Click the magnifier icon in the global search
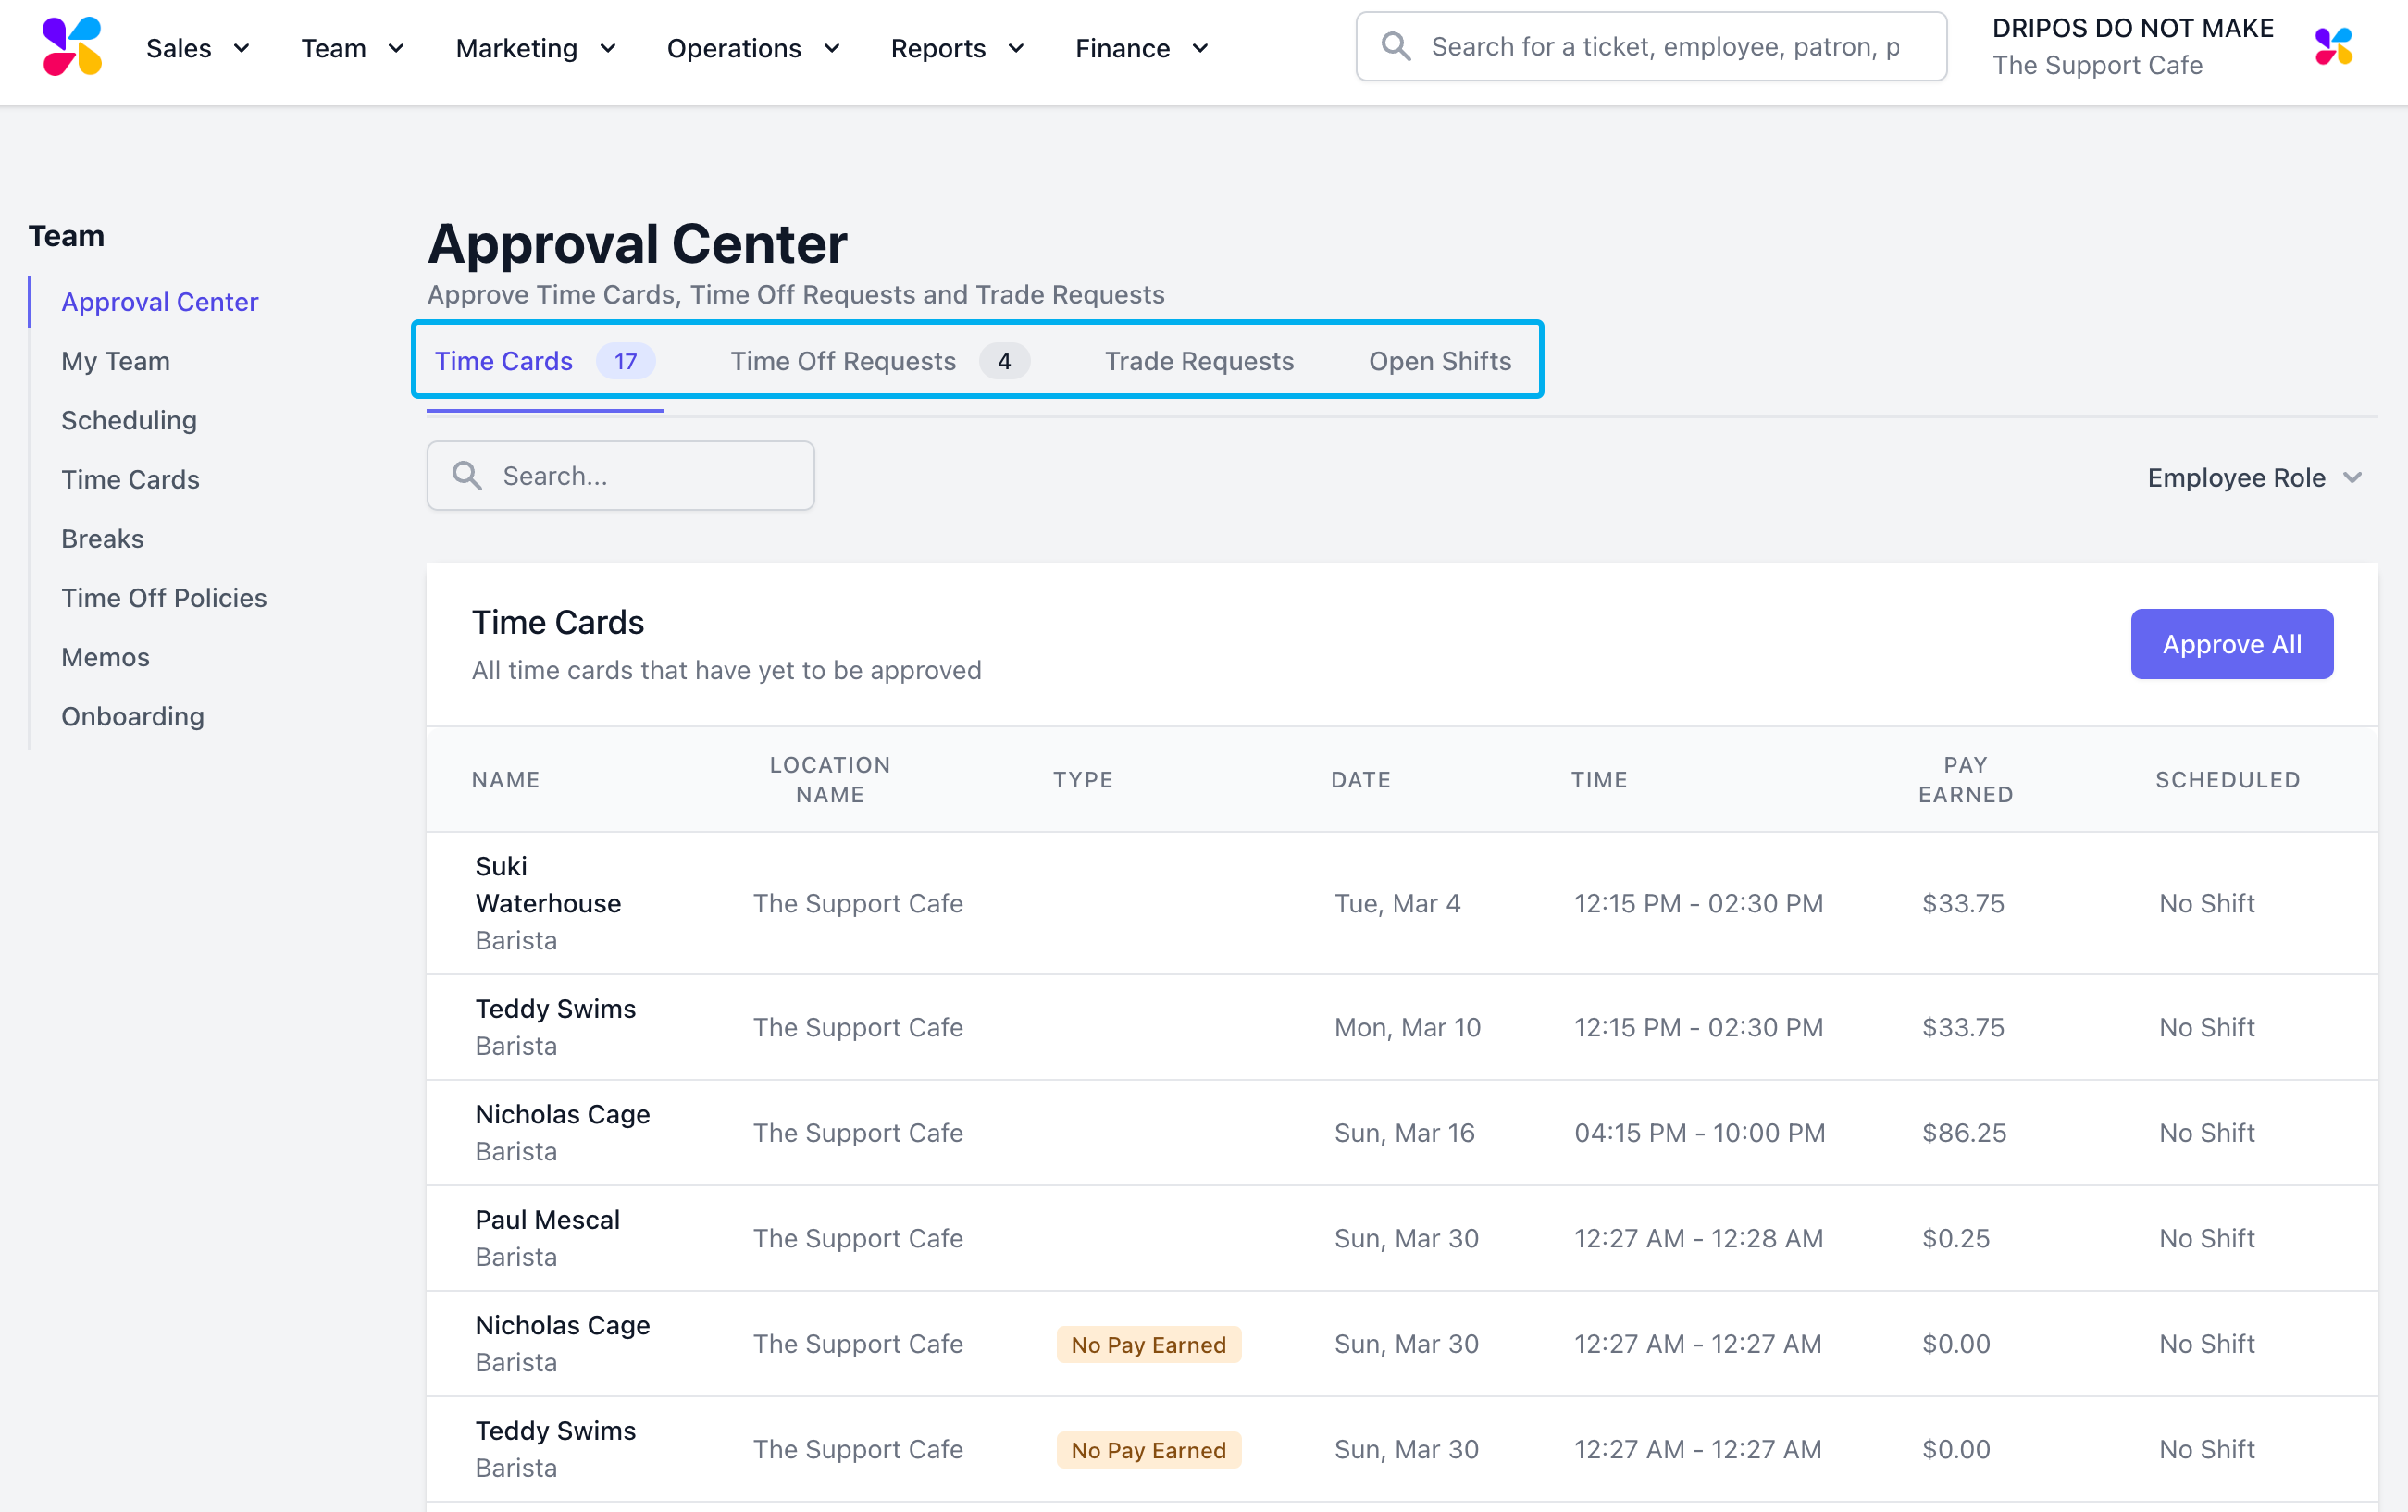The height and width of the screenshot is (1512, 2408). pos(1395,47)
